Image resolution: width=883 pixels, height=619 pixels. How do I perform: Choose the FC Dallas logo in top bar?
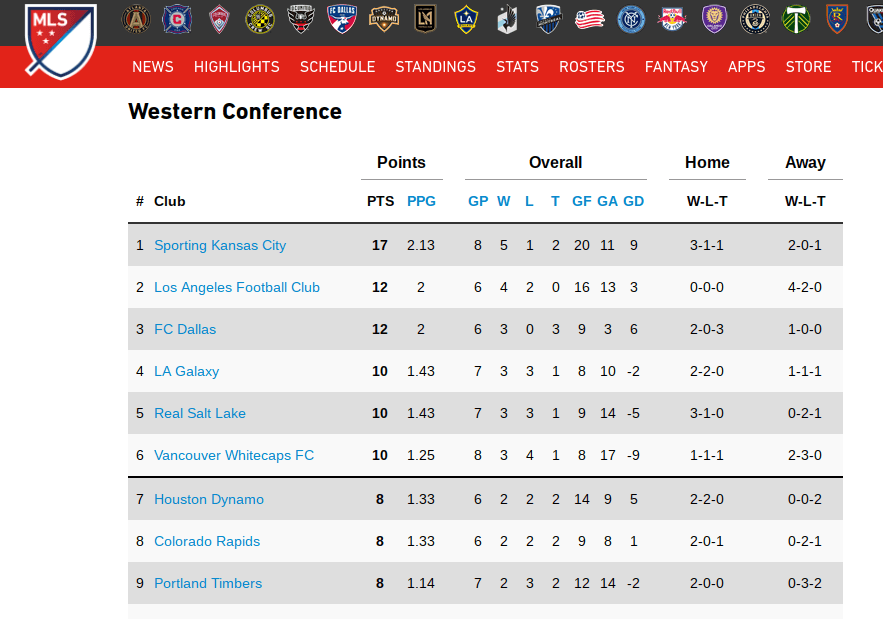(343, 19)
